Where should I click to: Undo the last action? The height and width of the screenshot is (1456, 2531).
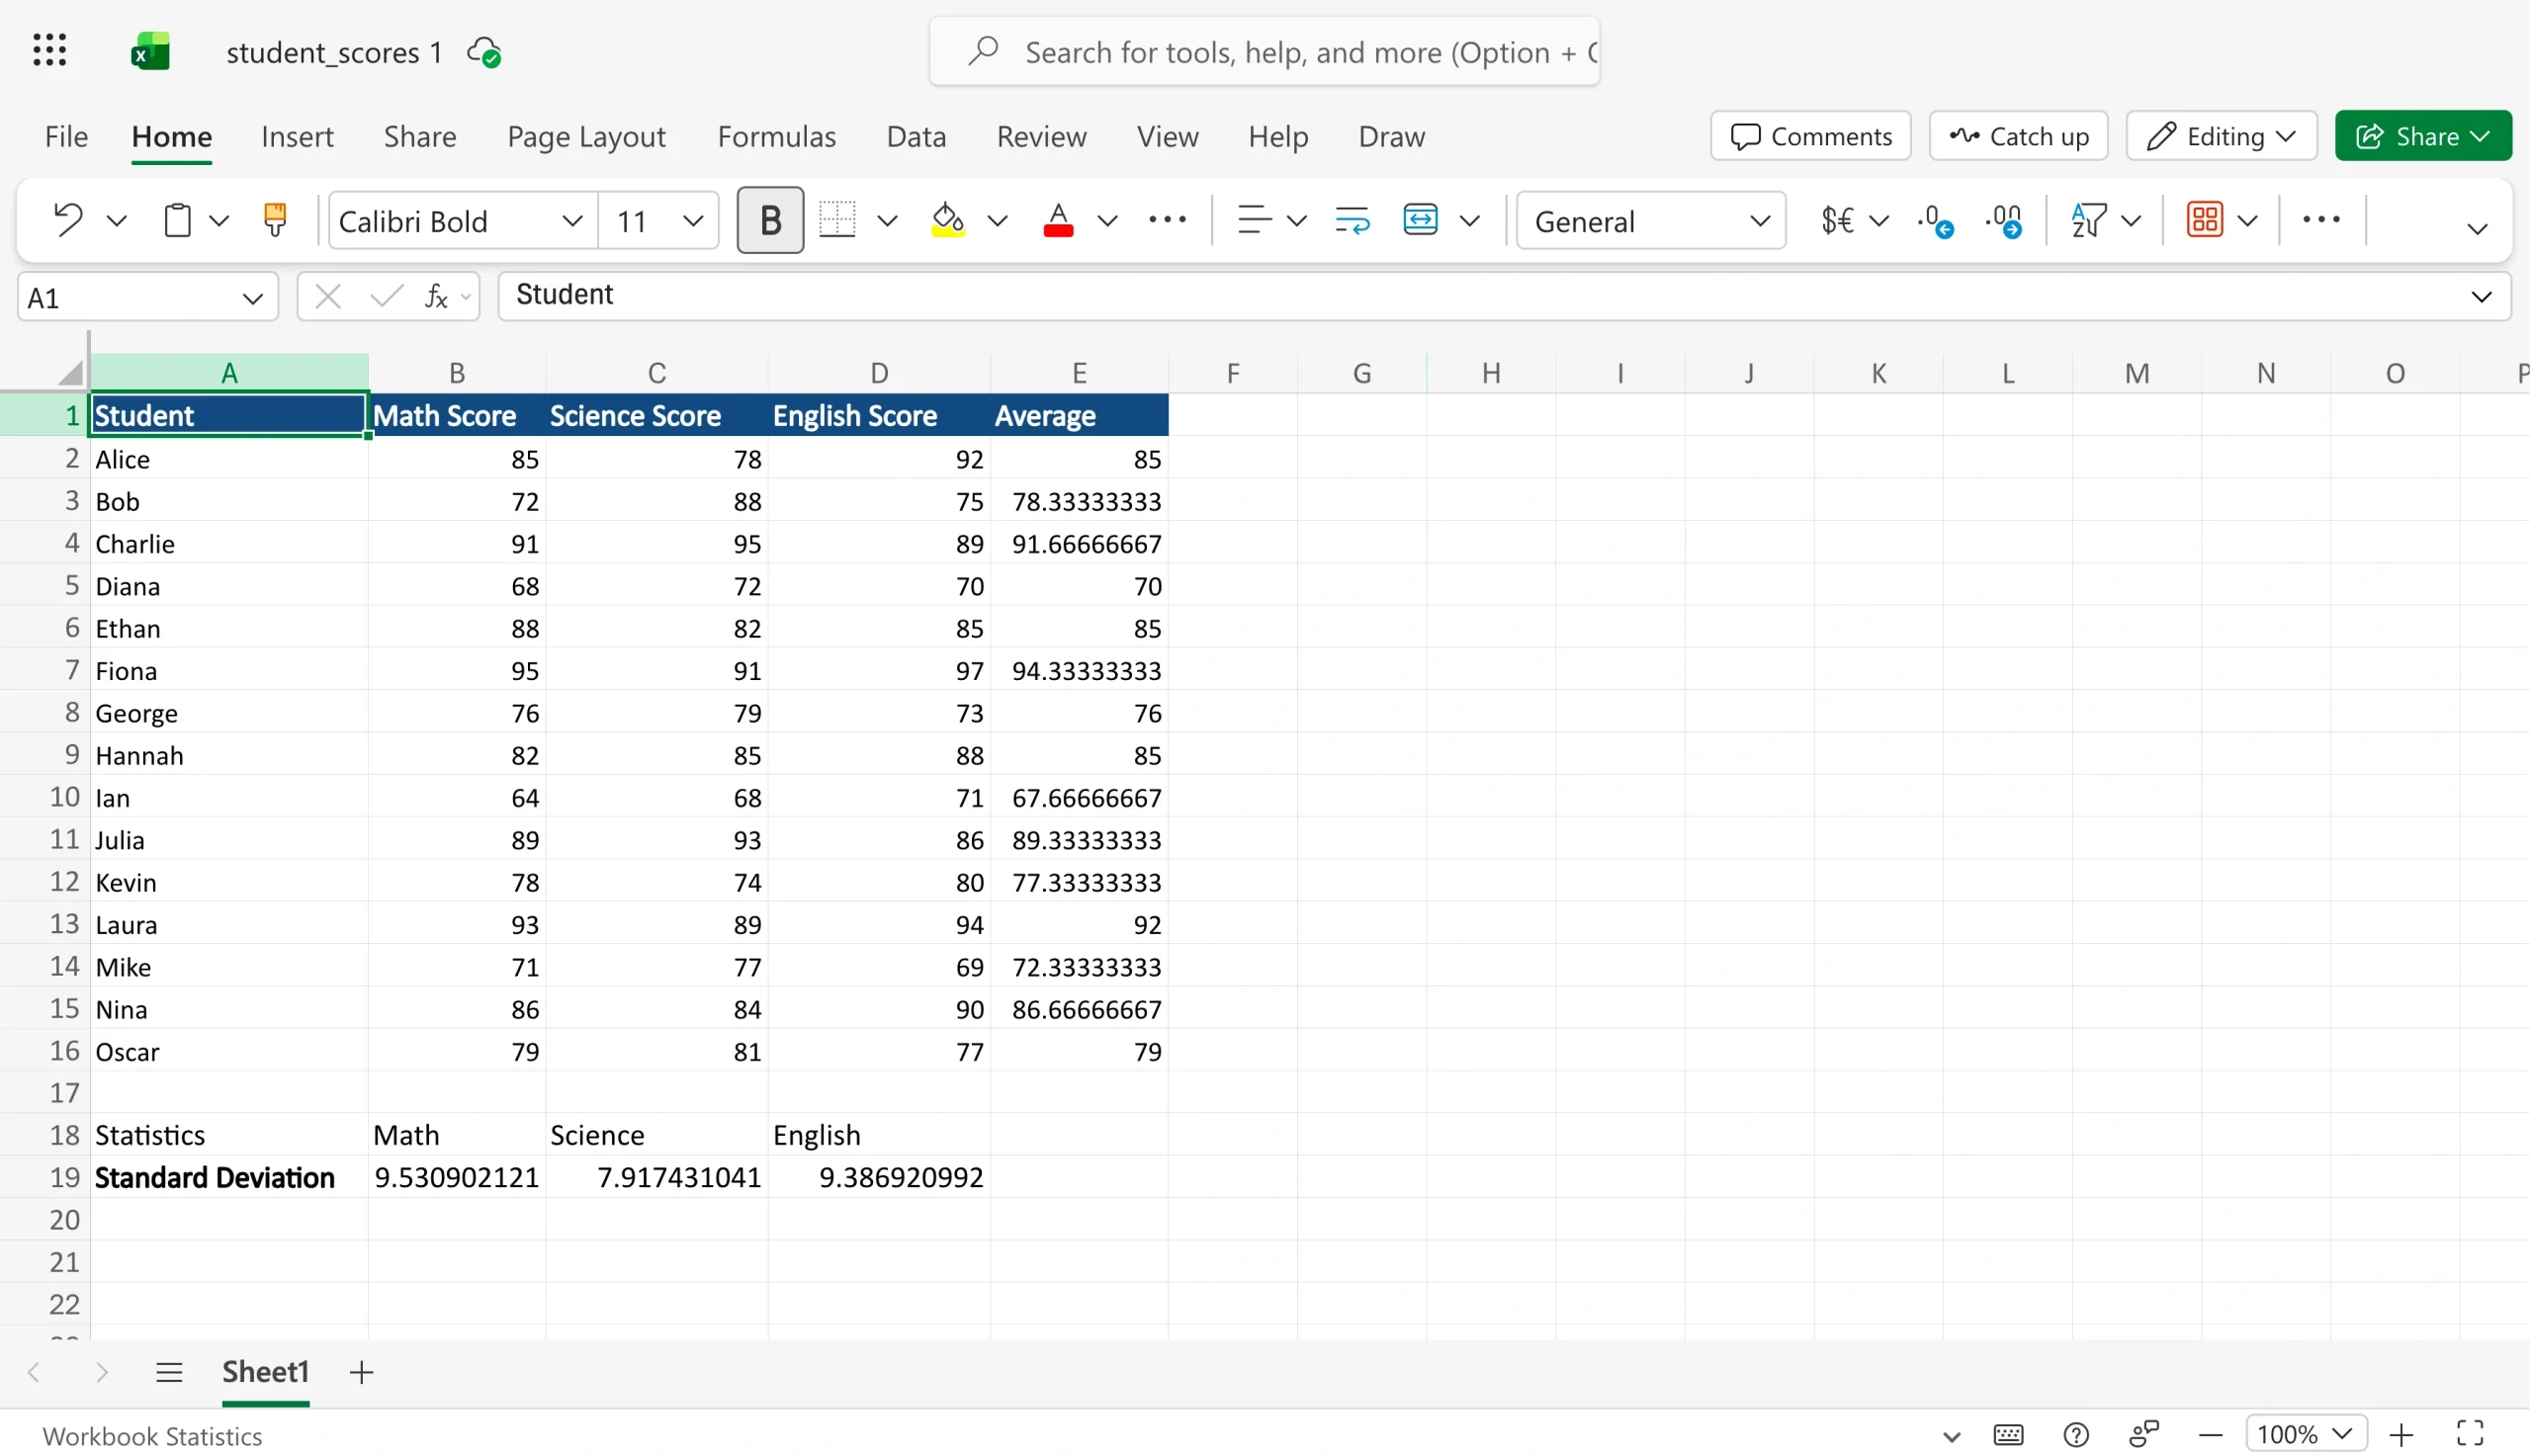pyautogui.click(x=68, y=219)
